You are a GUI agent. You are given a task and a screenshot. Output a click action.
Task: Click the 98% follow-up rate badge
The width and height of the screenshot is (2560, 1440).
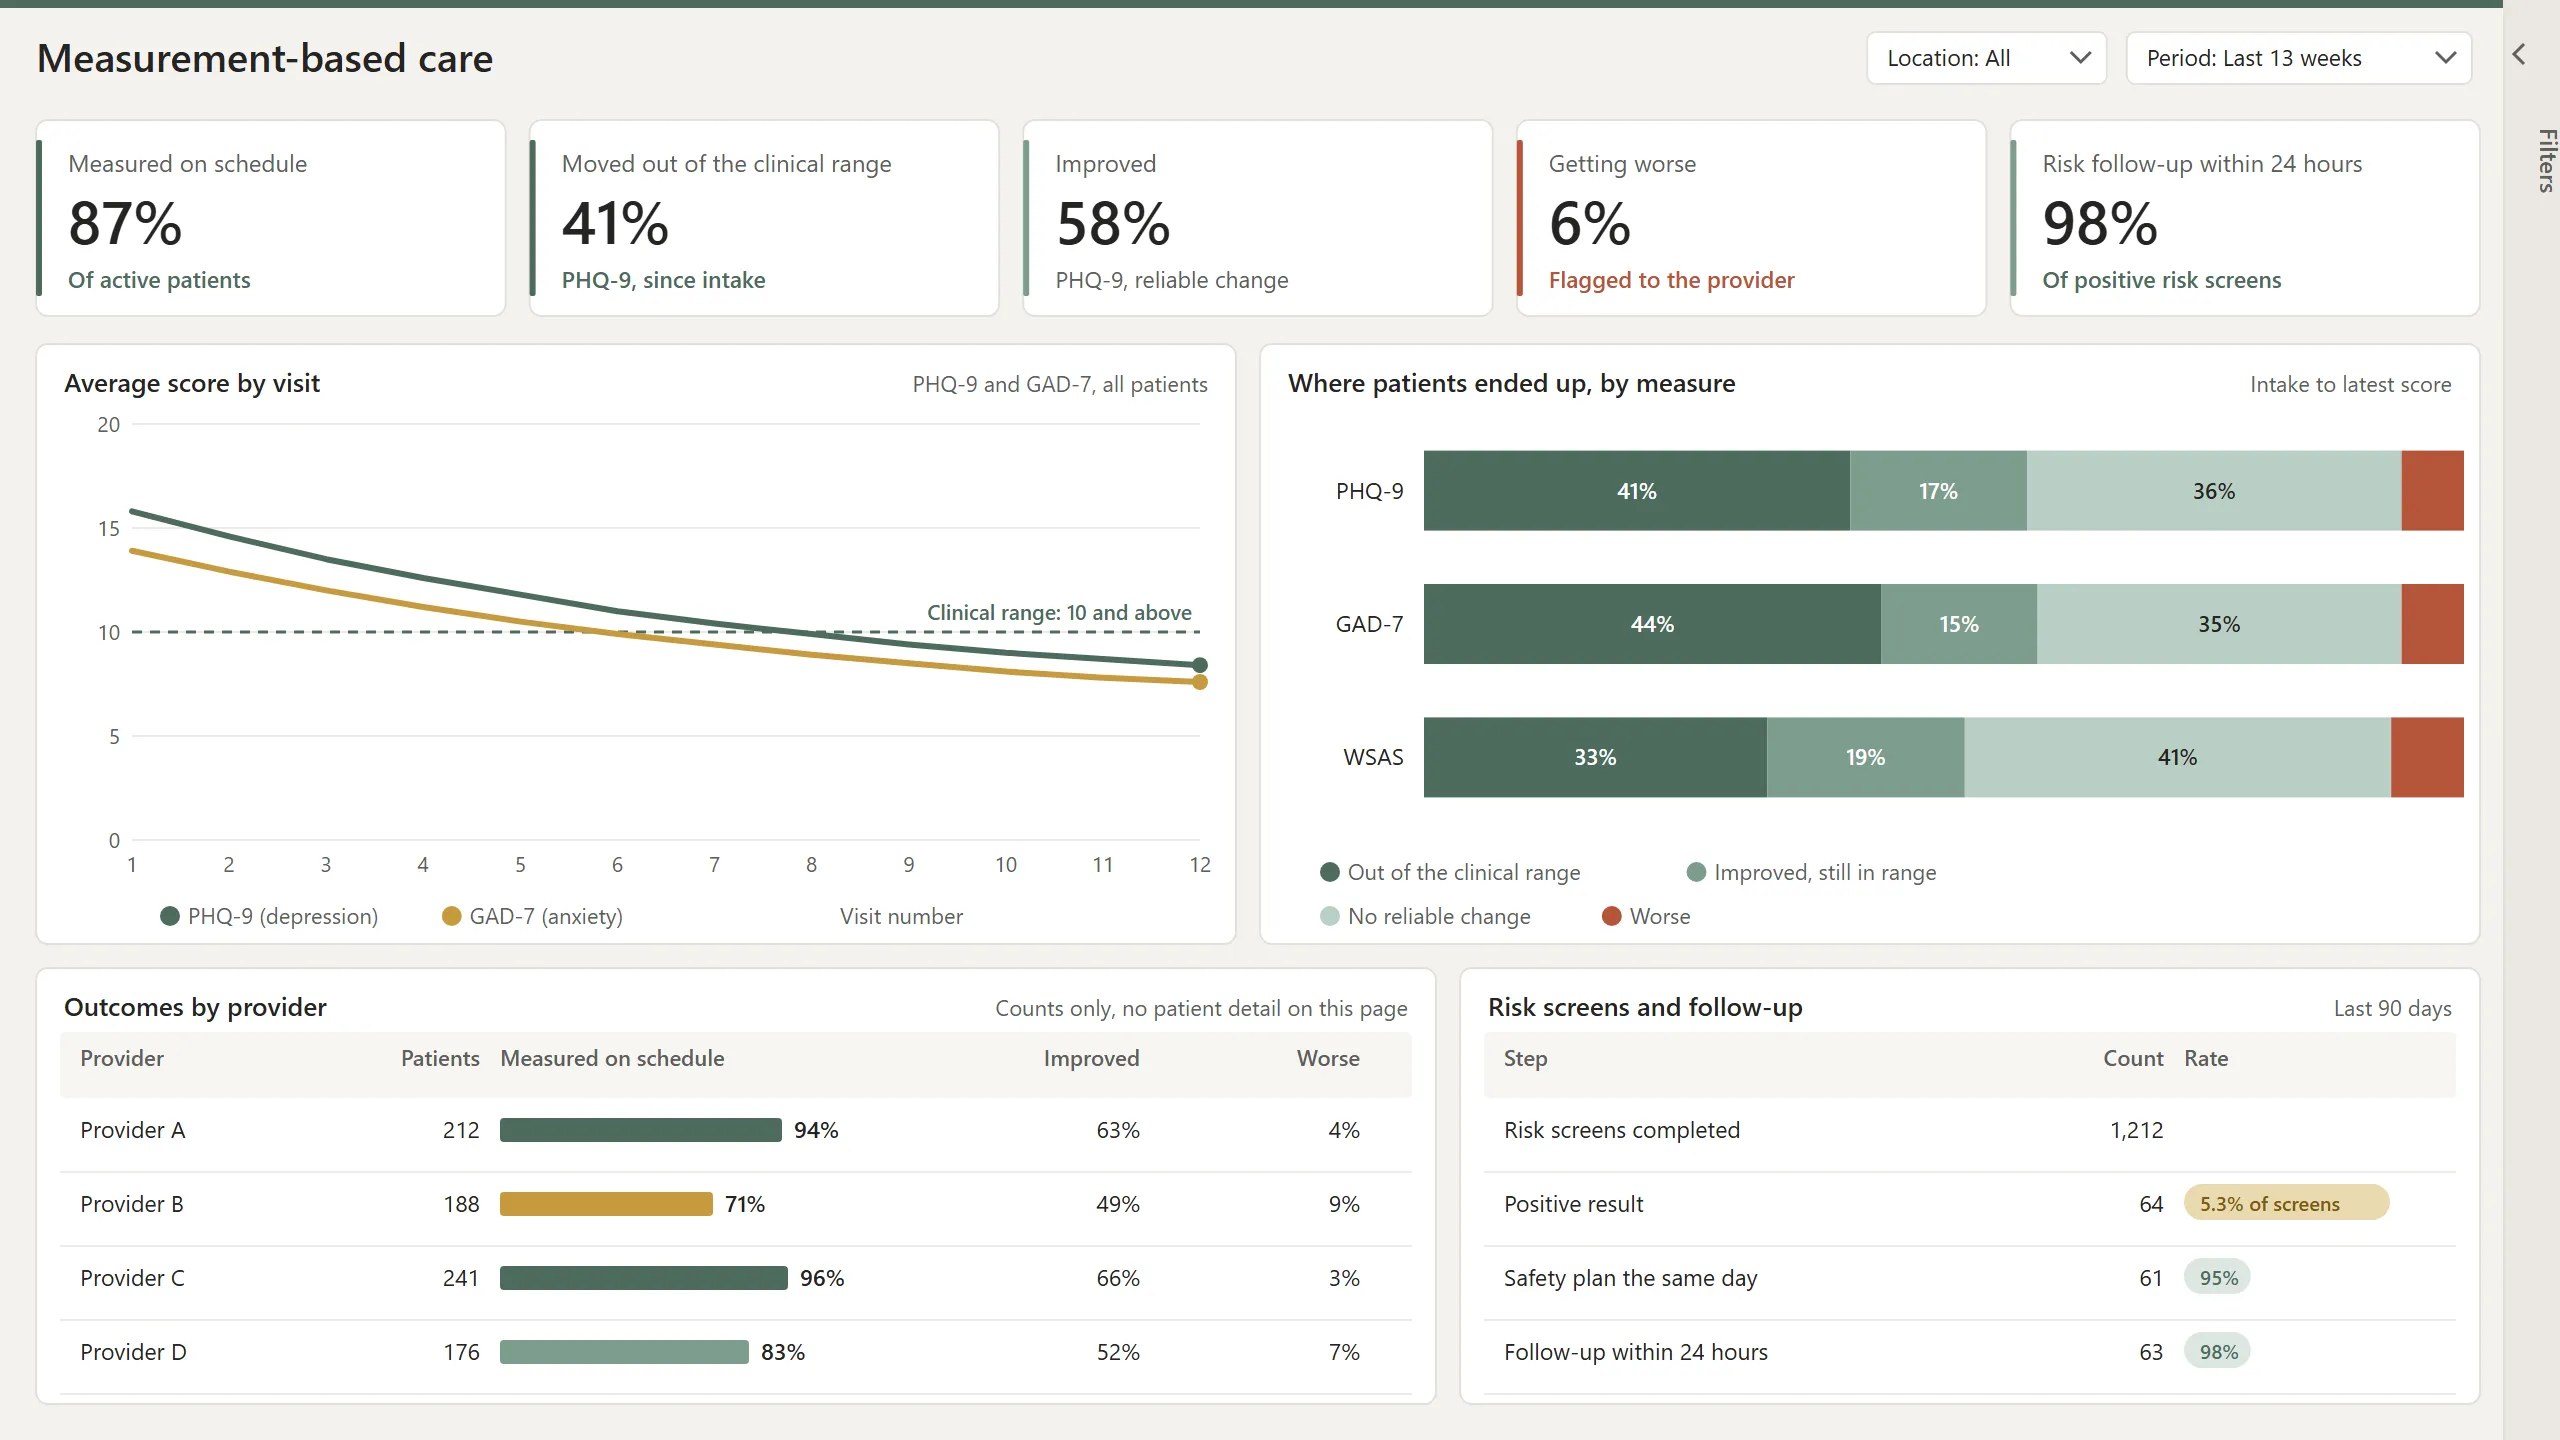point(2218,1351)
